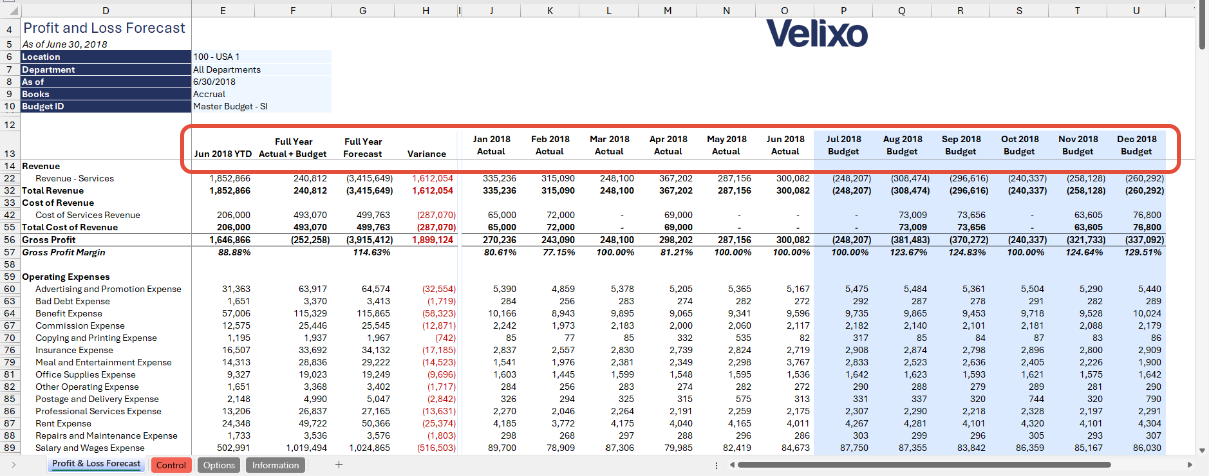Click the vertical scrollbar down arrow

point(1201,450)
